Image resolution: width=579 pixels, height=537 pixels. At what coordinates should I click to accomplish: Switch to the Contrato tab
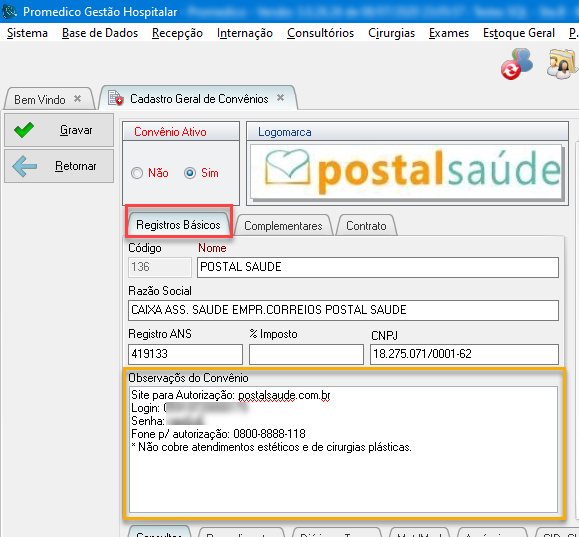(x=366, y=226)
